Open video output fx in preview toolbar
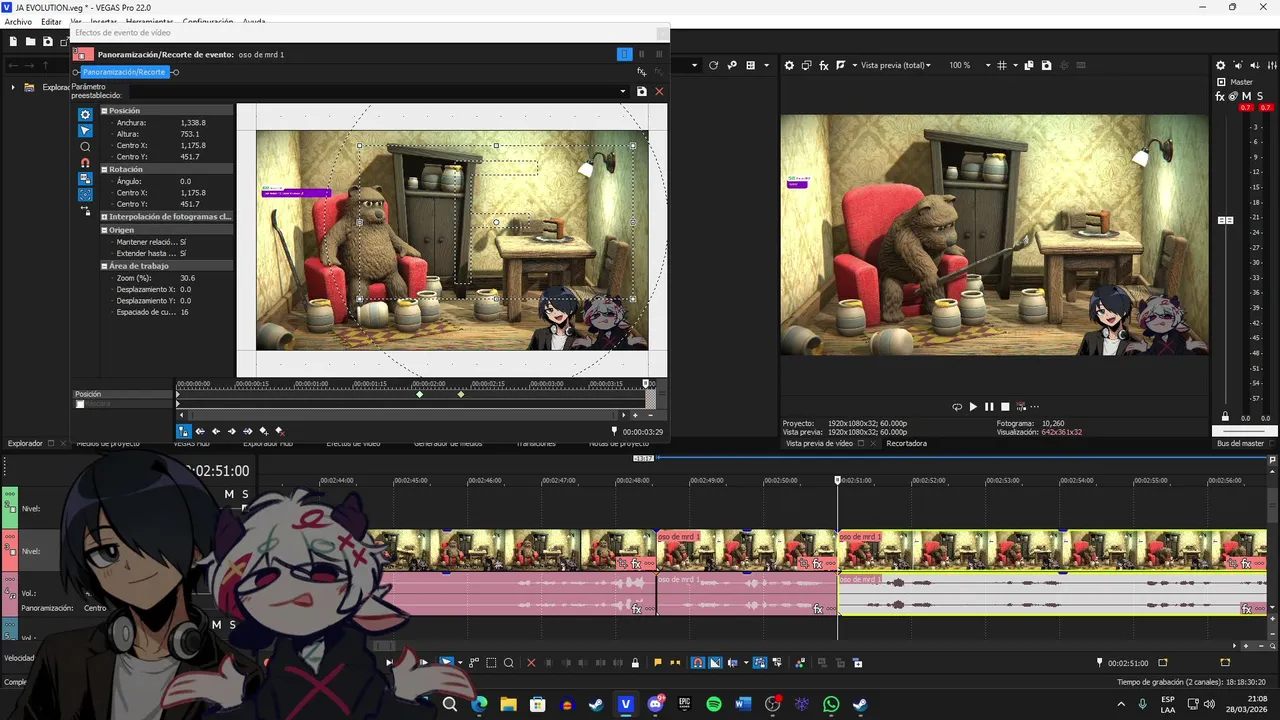1280x720 pixels. (824, 65)
